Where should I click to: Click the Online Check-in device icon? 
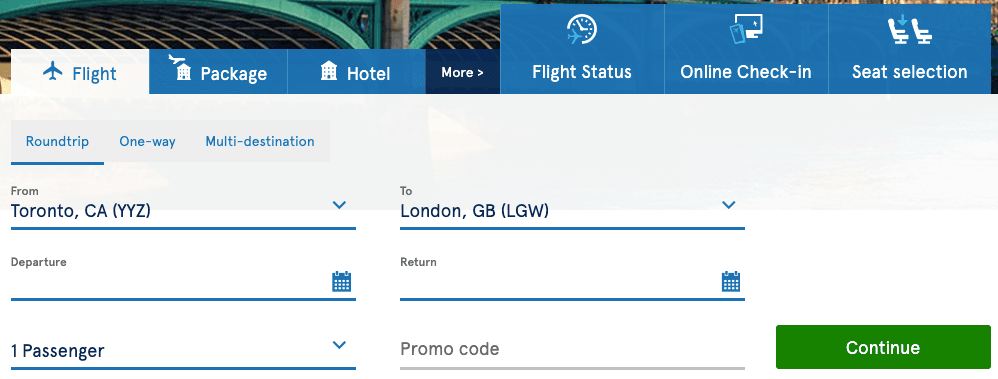click(746, 29)
